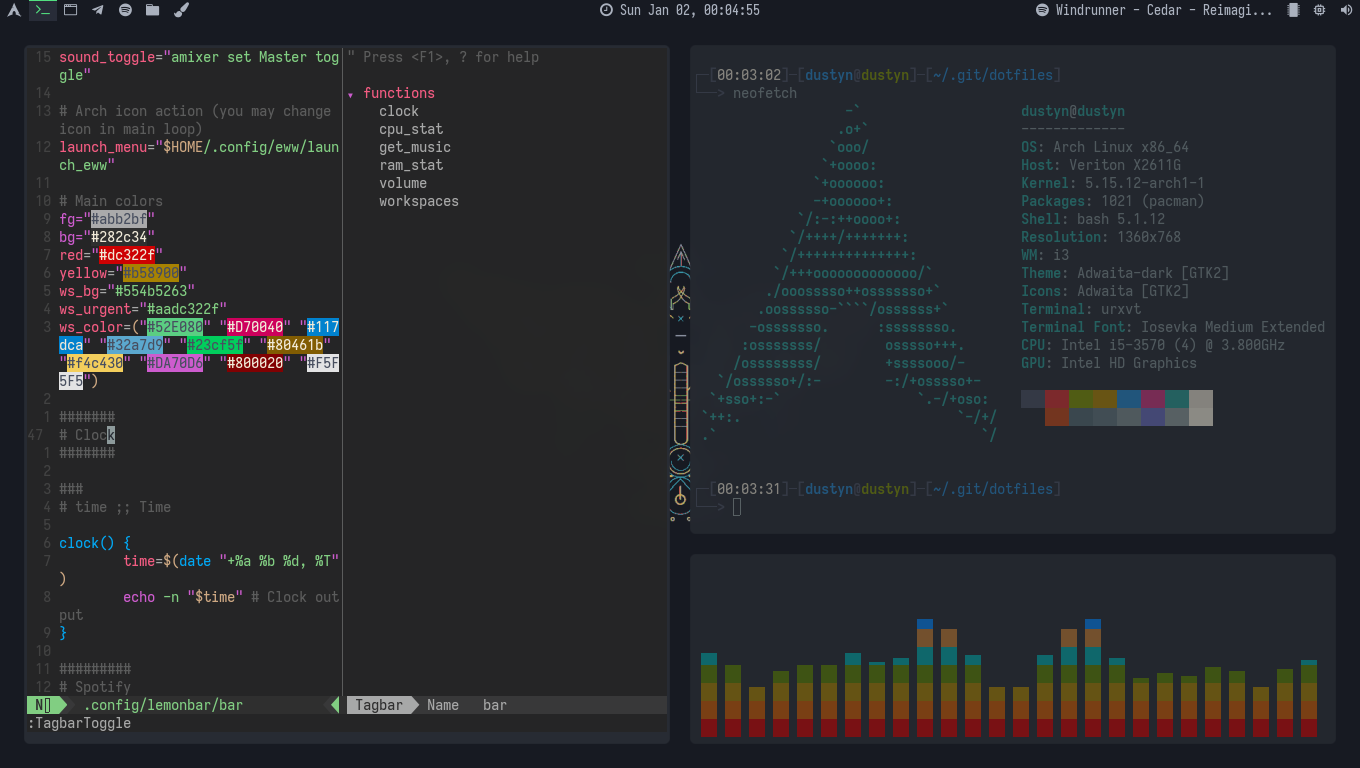Click the ws_urgent variable line
This screenshot has height=768, width=1360.
[x=143, y=309]
